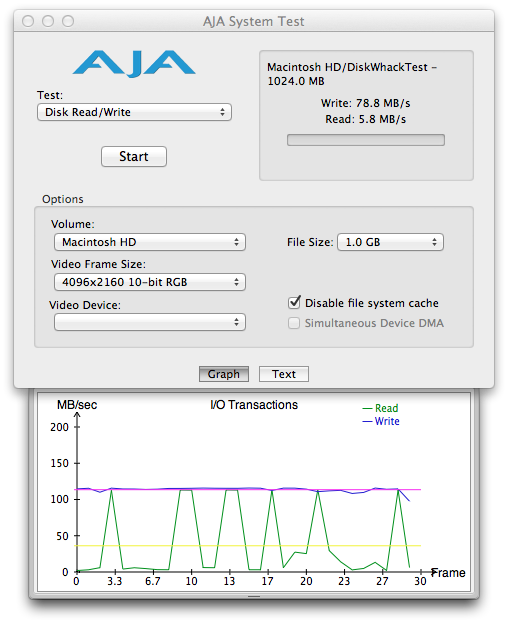Open the Video Frame Size dropdown
The width and height of the screenshot is (508, 623).
pyautogui.click(x=150, y=282)
